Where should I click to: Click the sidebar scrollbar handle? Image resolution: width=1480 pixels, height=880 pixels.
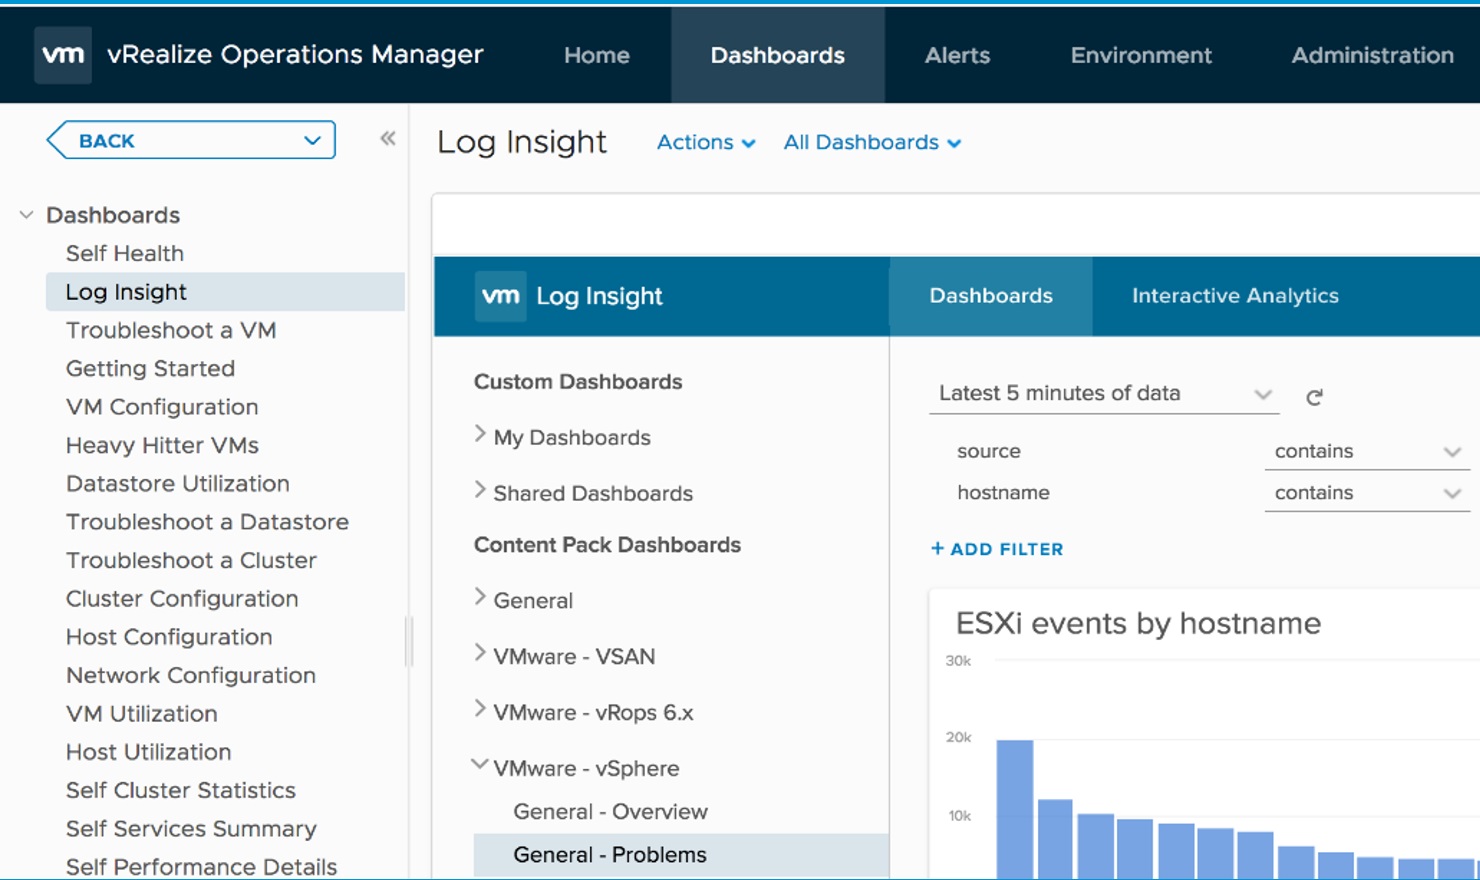click(x=408, y=641)
